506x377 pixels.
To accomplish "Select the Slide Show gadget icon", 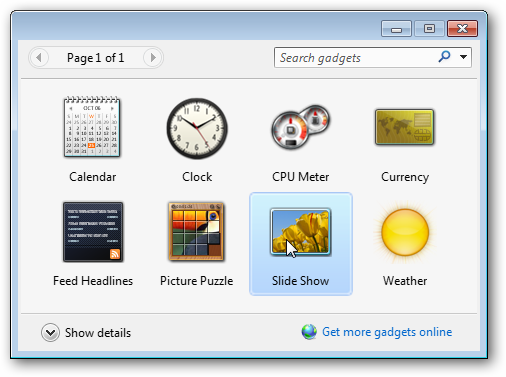I will pos(301,232).
